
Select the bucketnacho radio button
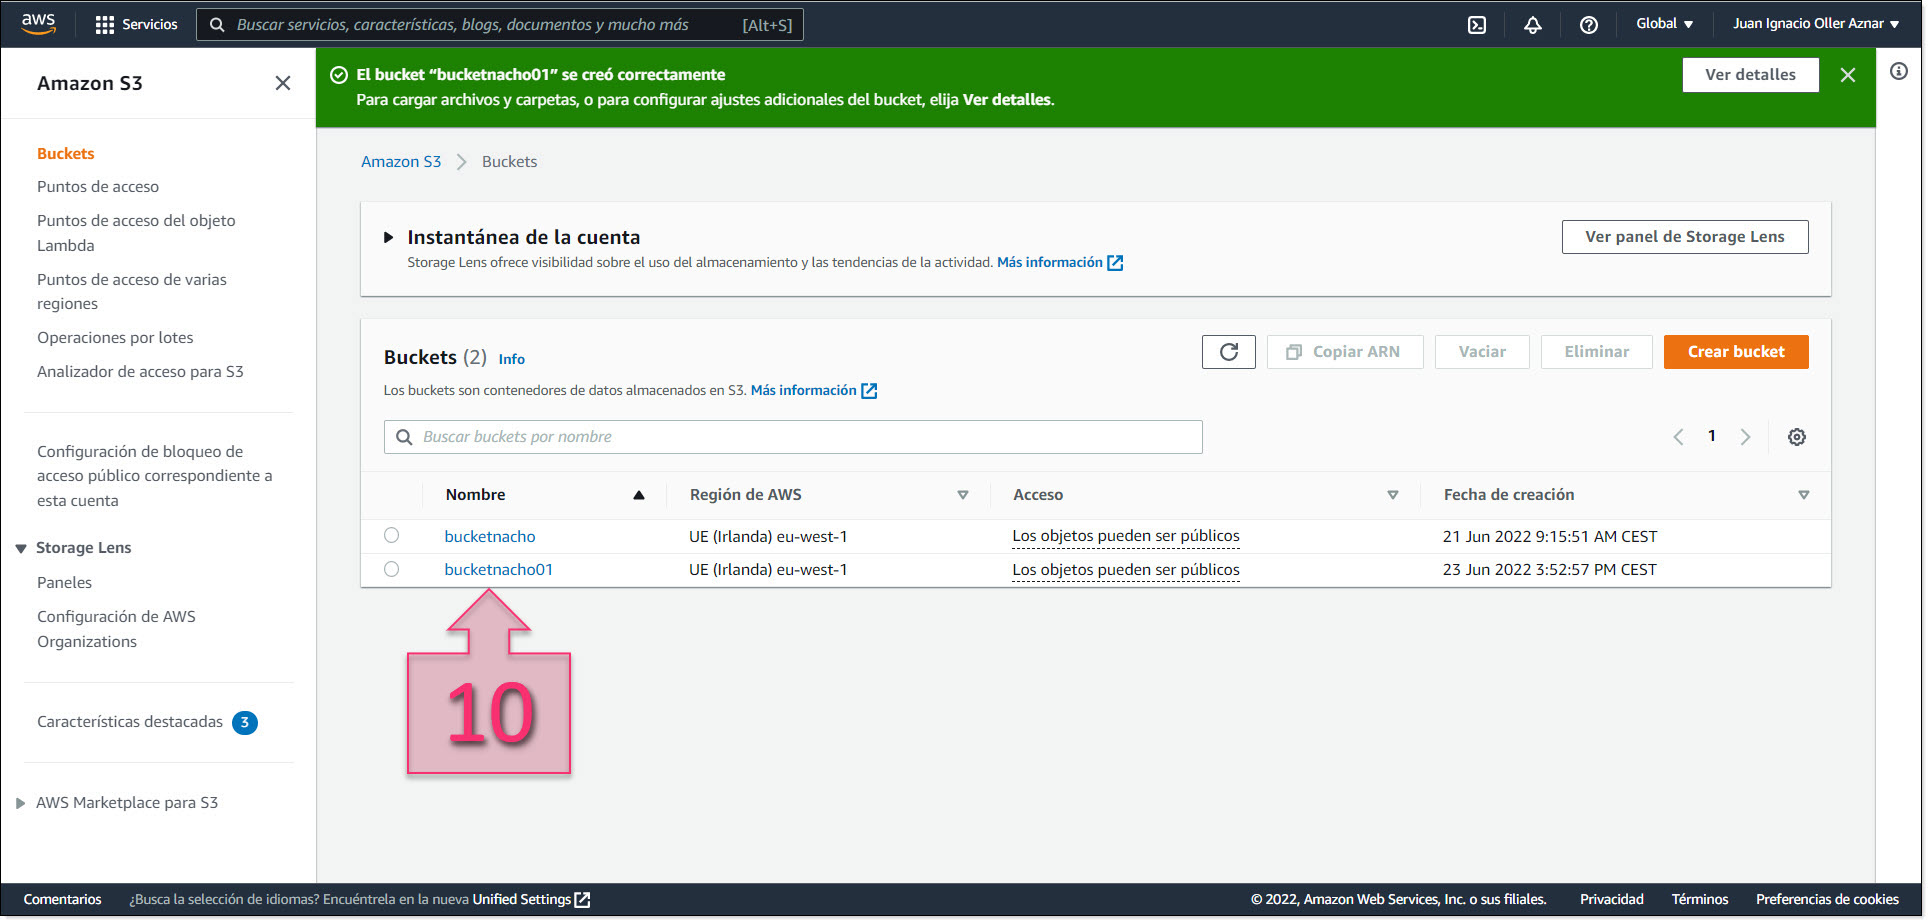coord(392,536)
